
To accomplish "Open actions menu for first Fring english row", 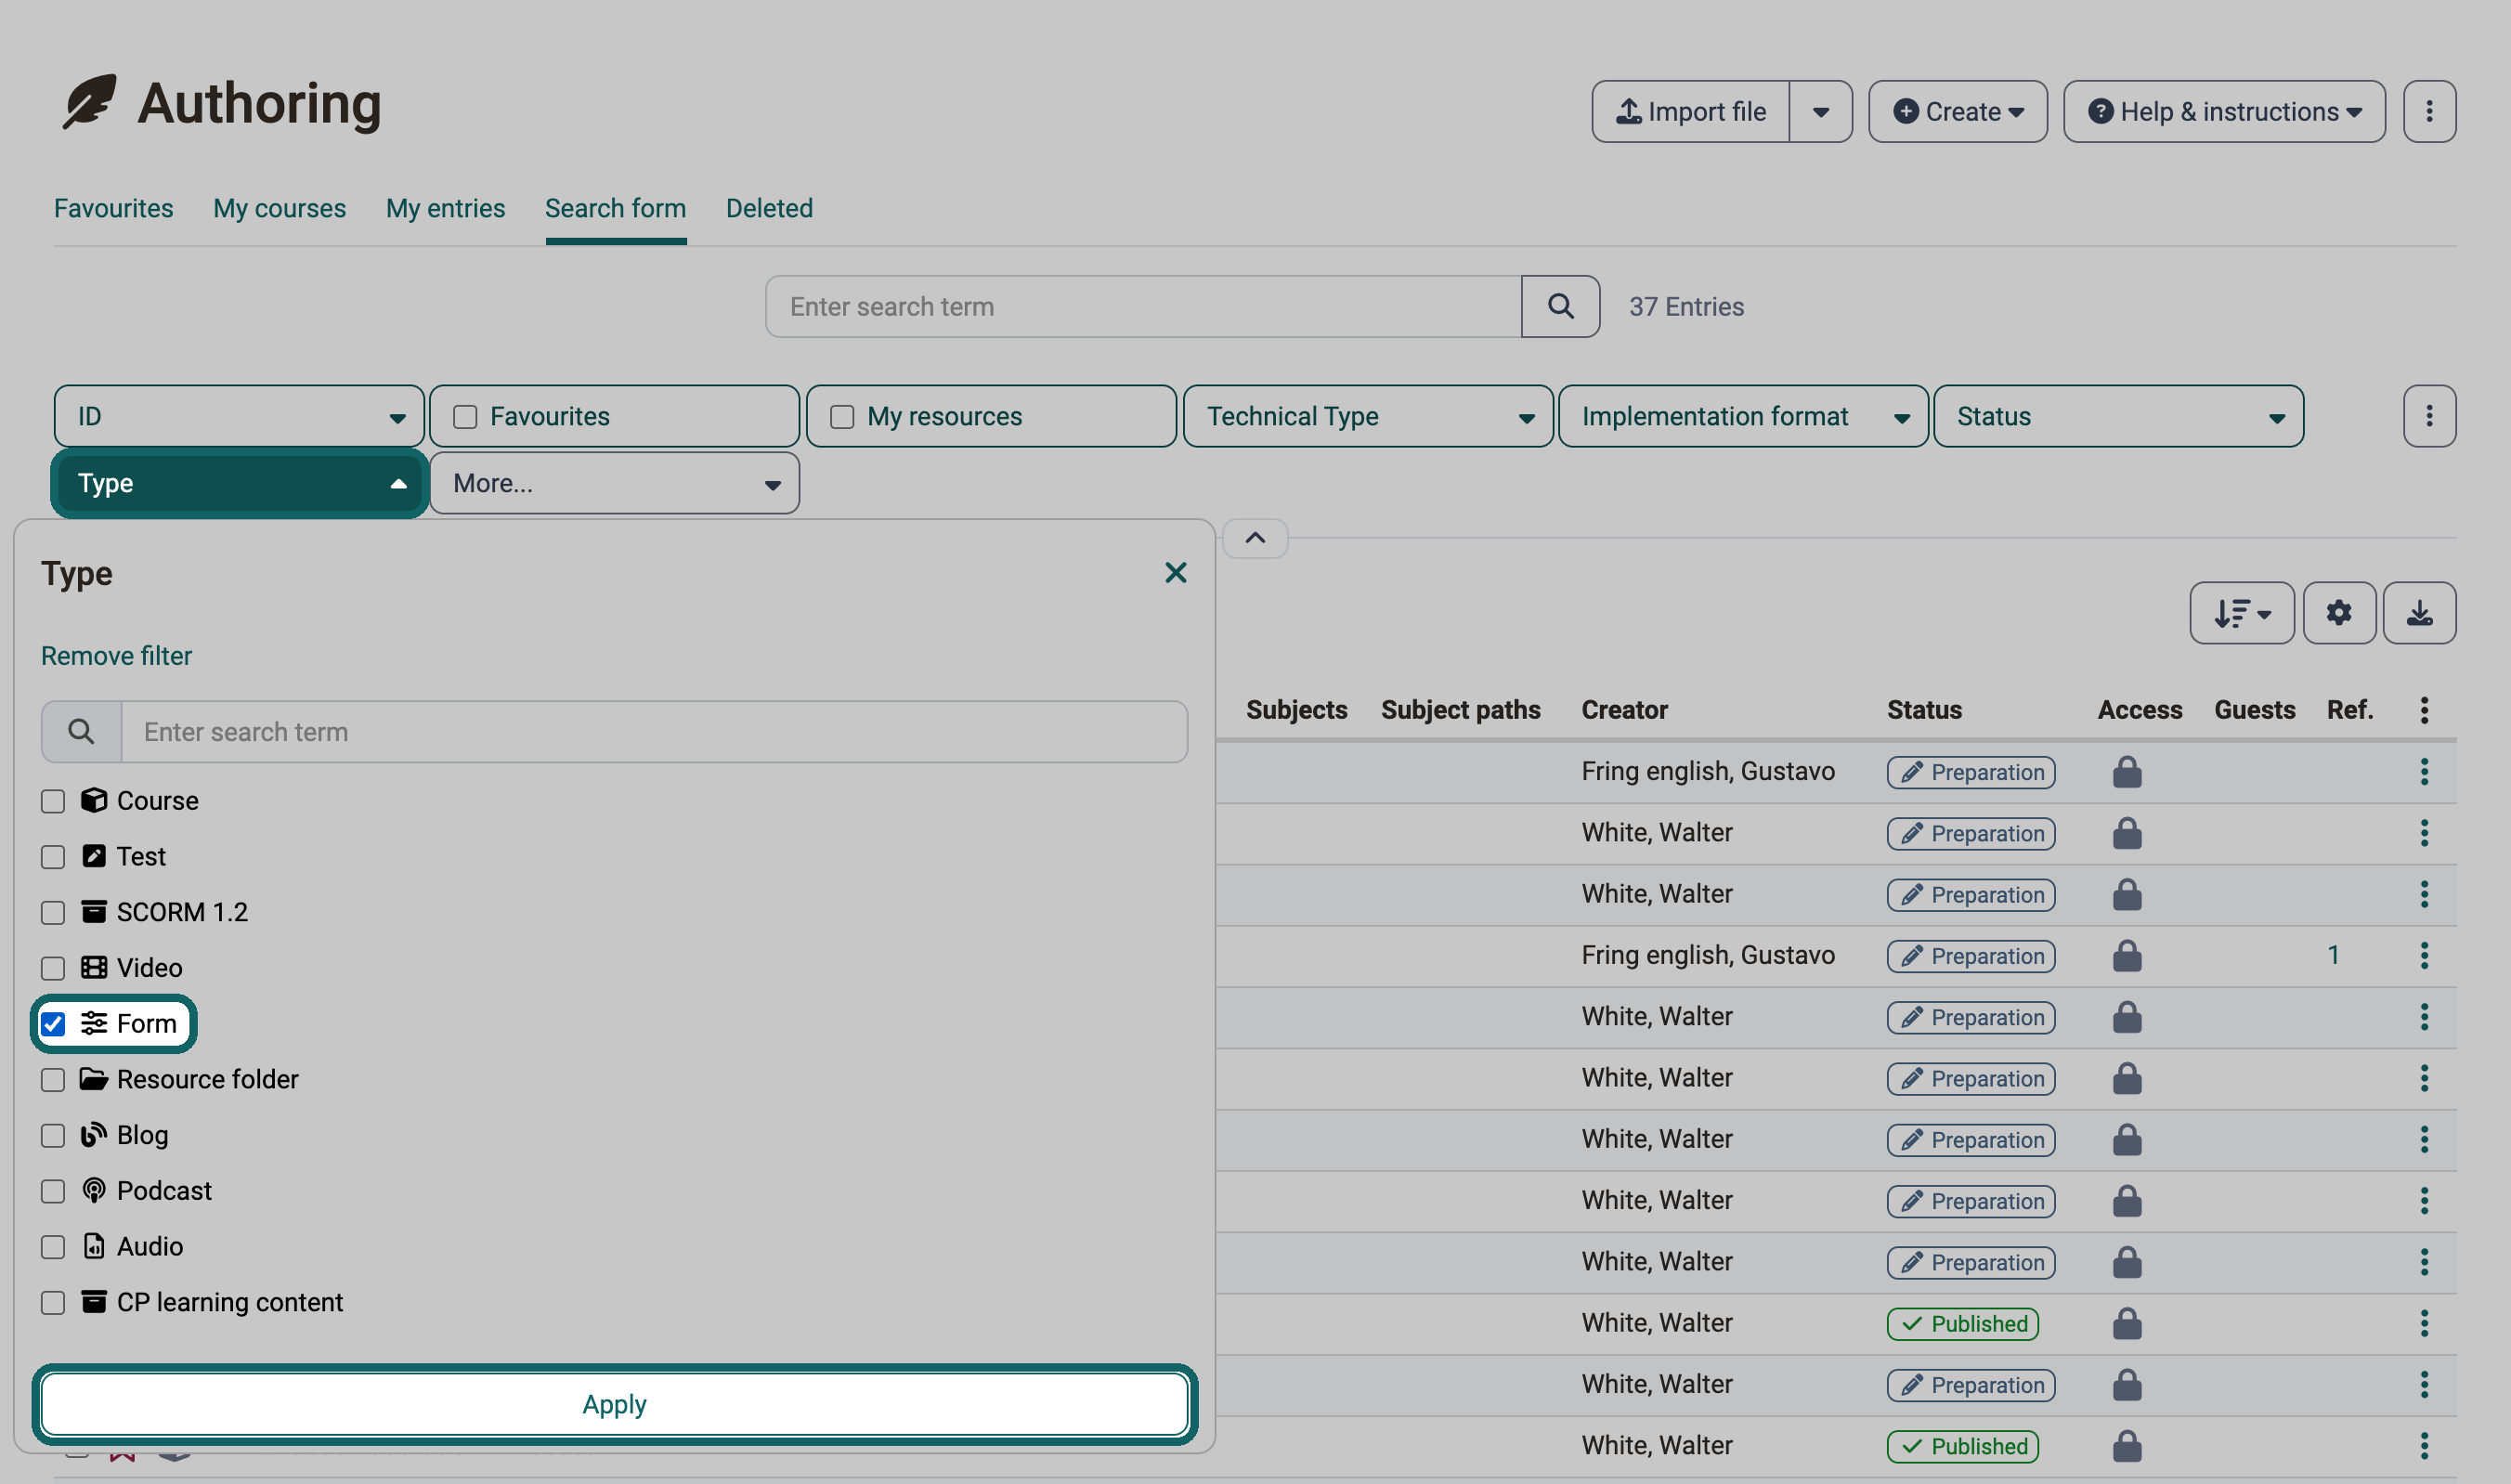I will click(2424, 772).
